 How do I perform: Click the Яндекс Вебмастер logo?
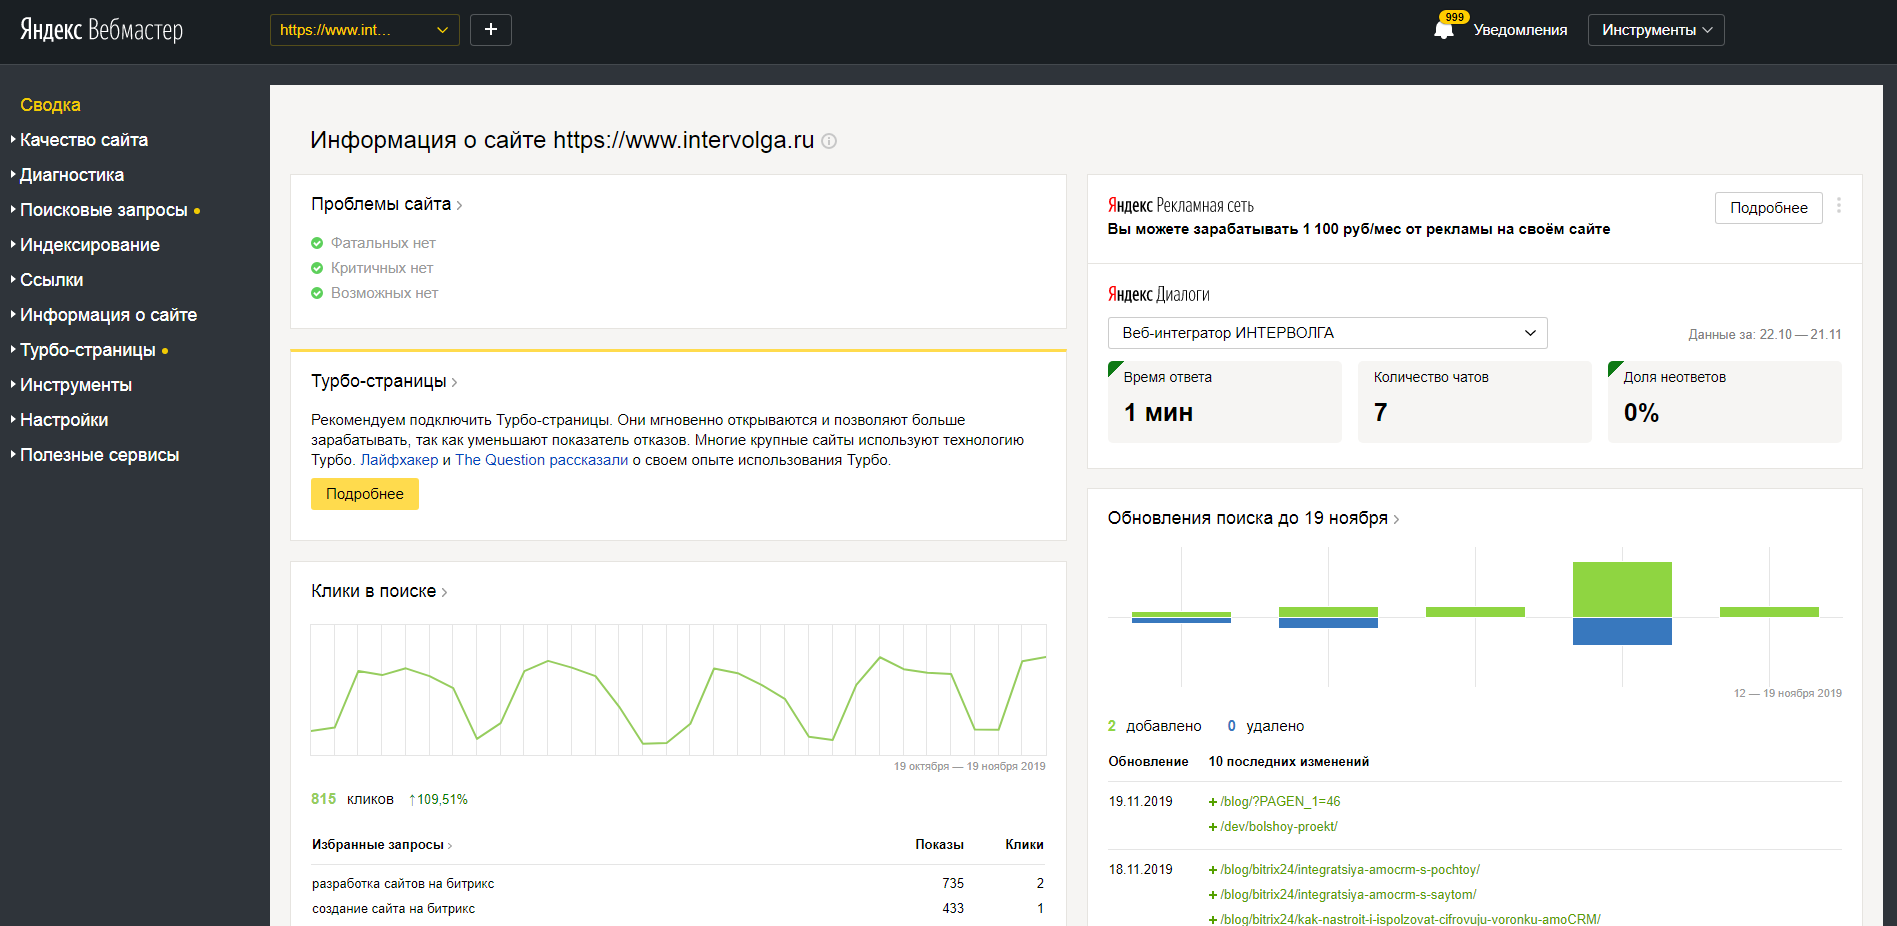(x=102, y=30)
